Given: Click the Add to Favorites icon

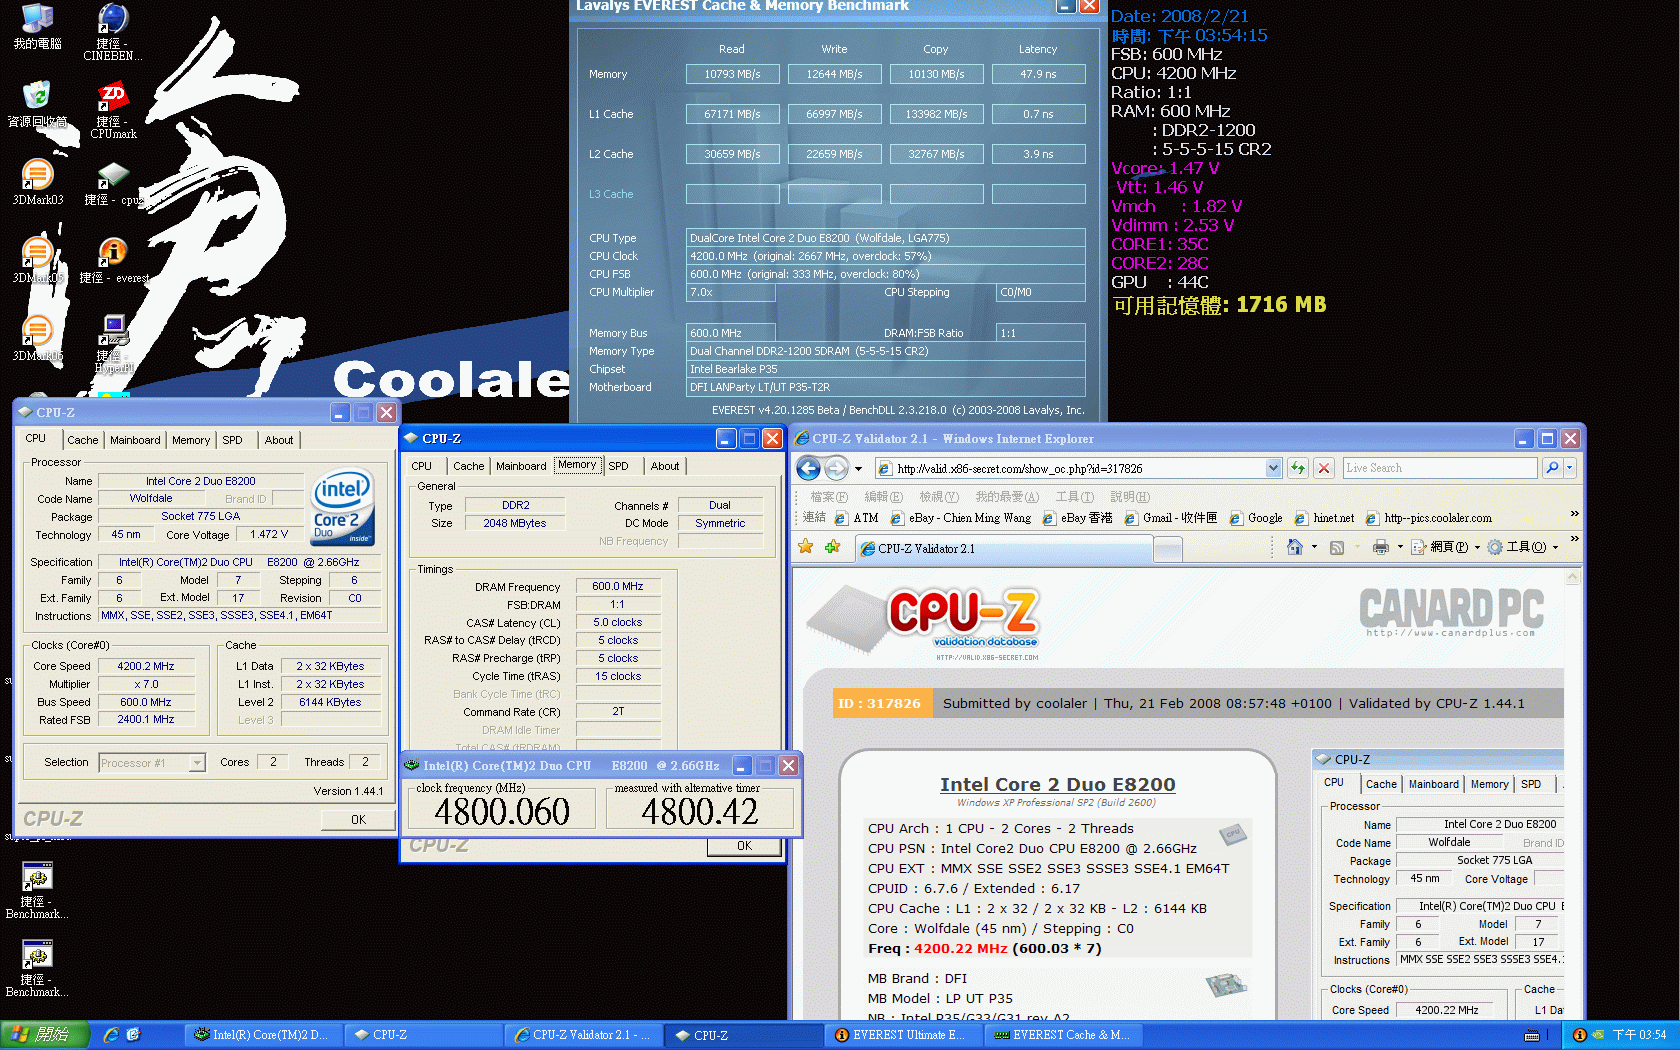Looking at the screenshot, I should point(832,547).
